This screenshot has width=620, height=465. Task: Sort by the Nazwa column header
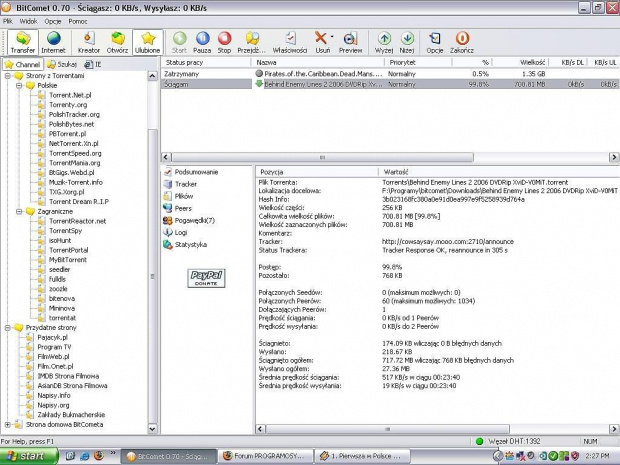point(318,62)
